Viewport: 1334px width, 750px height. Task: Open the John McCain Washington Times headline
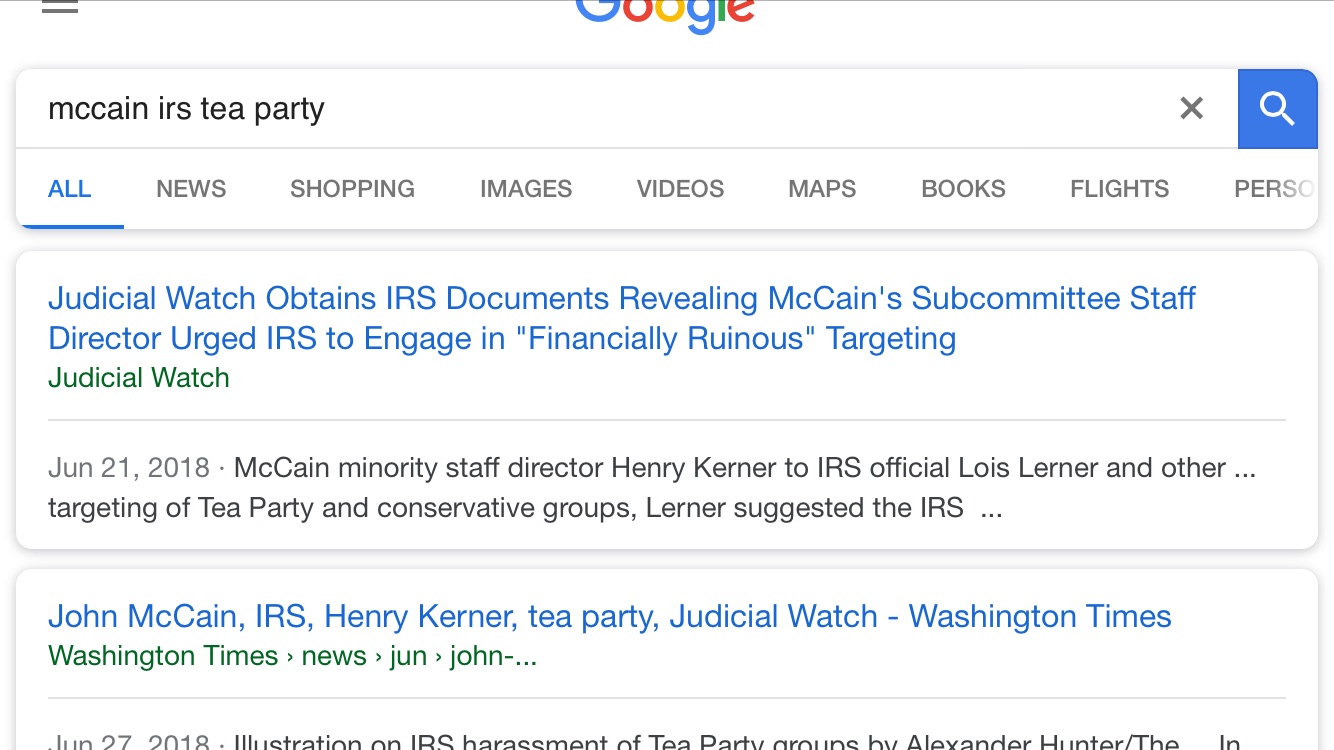[x=610, y=616]
